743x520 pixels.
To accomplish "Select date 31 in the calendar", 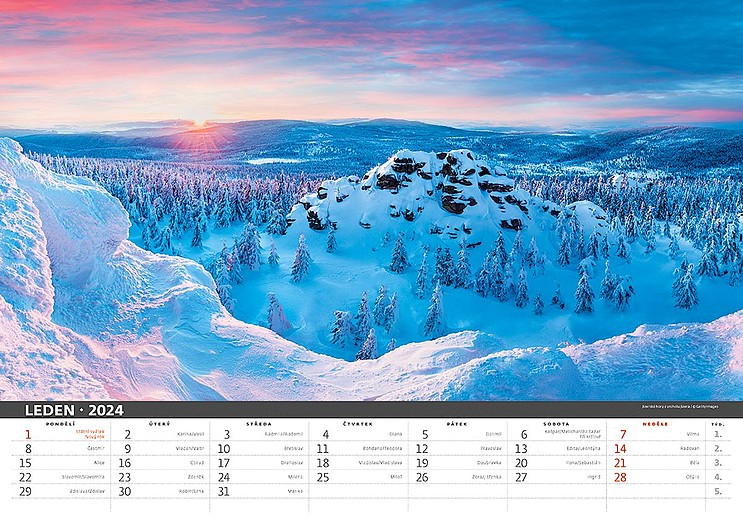I will tap(224, 491).
